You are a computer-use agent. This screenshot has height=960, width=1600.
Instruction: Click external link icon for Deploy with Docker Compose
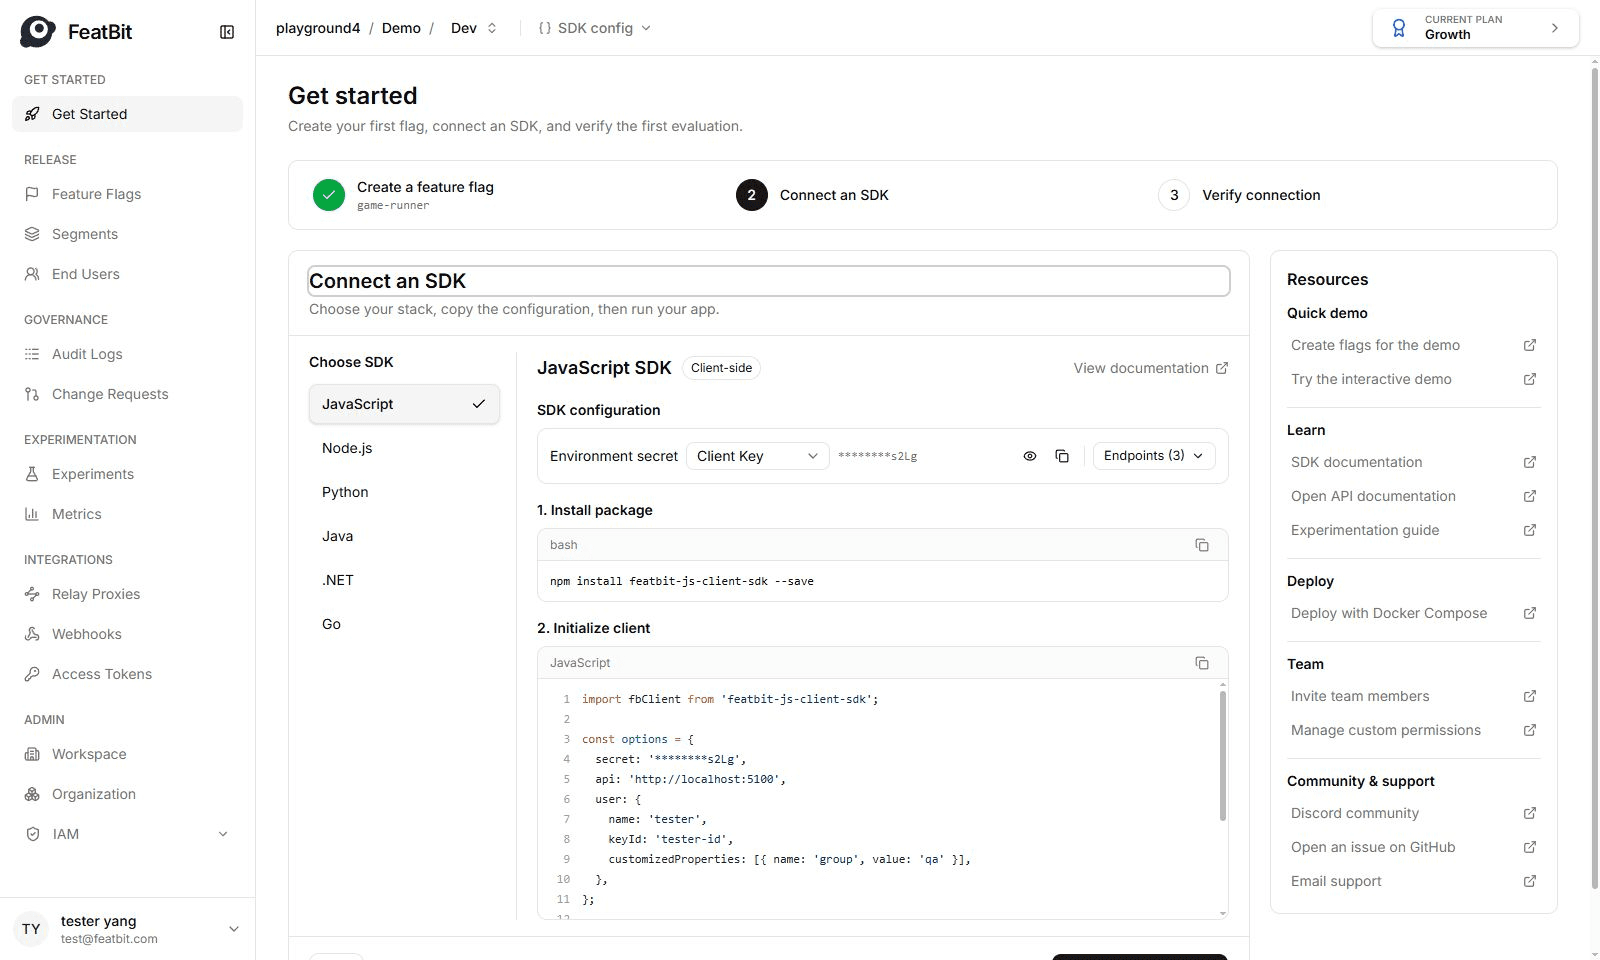pyautogui.click(x=1530, y=613)
